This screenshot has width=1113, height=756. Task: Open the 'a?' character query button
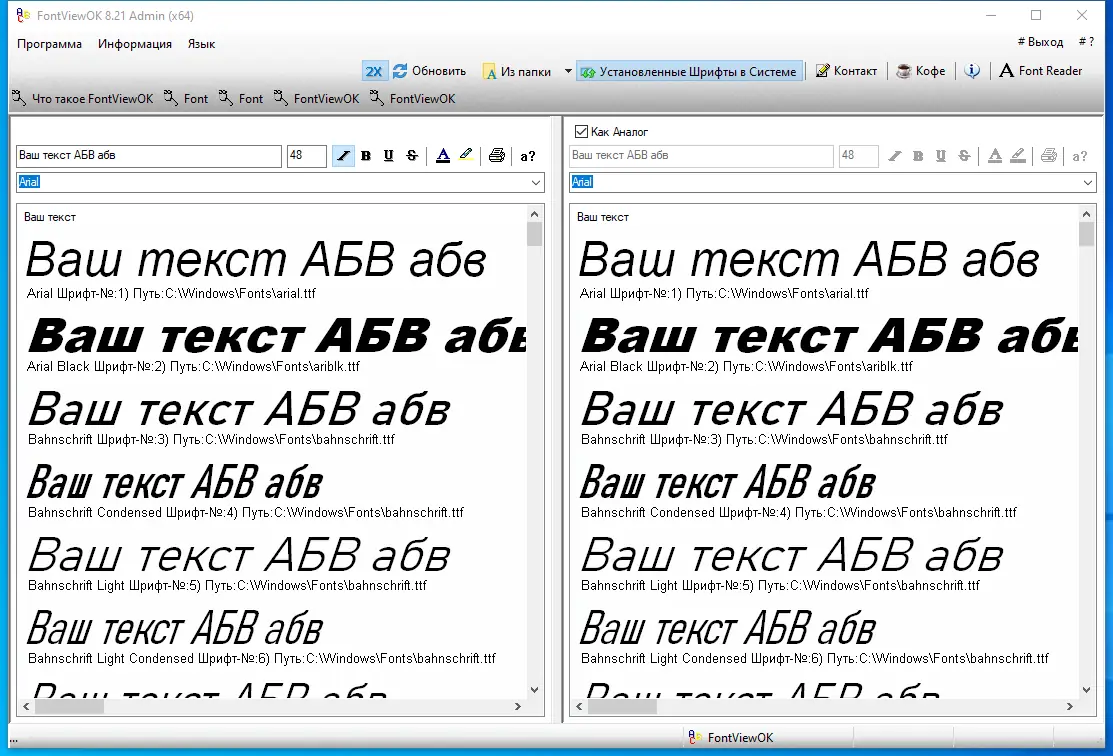(527, 156)
